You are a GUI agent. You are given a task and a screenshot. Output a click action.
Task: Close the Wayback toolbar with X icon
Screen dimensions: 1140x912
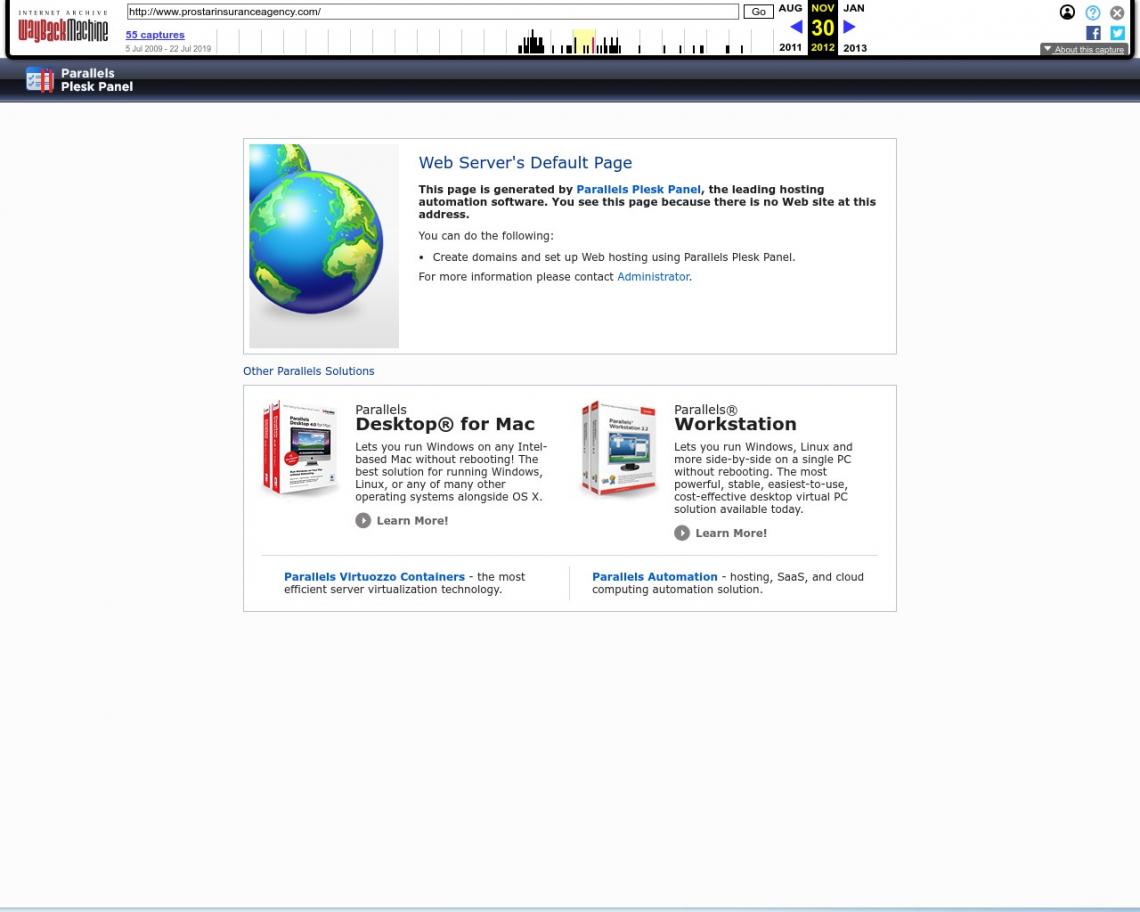click(x=1117, y=12)
